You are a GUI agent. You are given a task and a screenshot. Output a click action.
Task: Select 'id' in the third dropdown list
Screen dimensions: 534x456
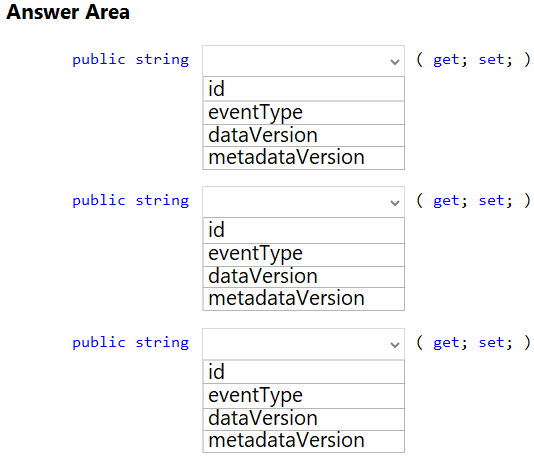click(x=303, y=372)
